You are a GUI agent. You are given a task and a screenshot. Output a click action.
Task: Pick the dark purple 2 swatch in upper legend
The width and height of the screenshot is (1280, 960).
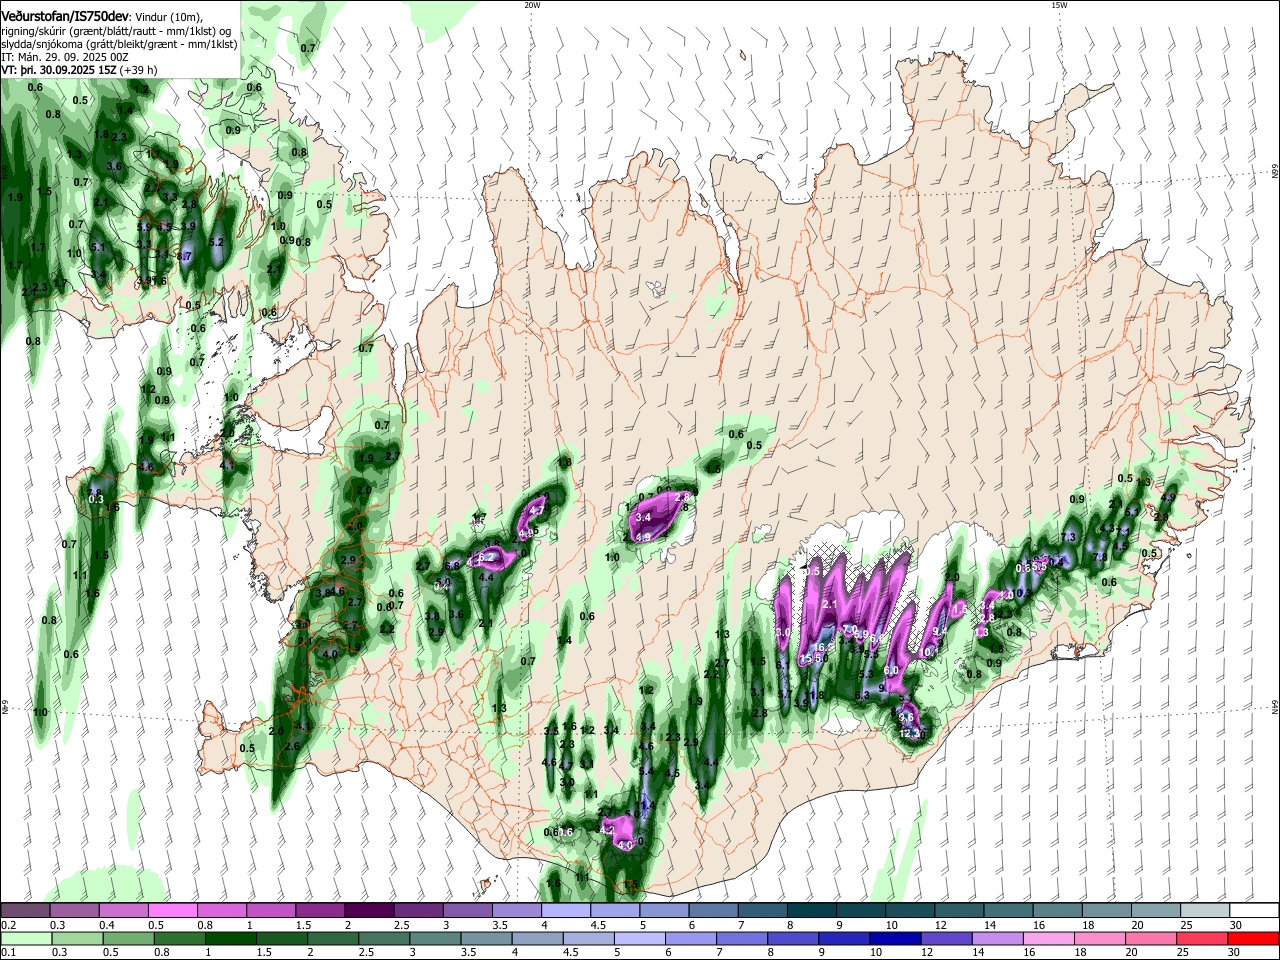click(369, 911)
